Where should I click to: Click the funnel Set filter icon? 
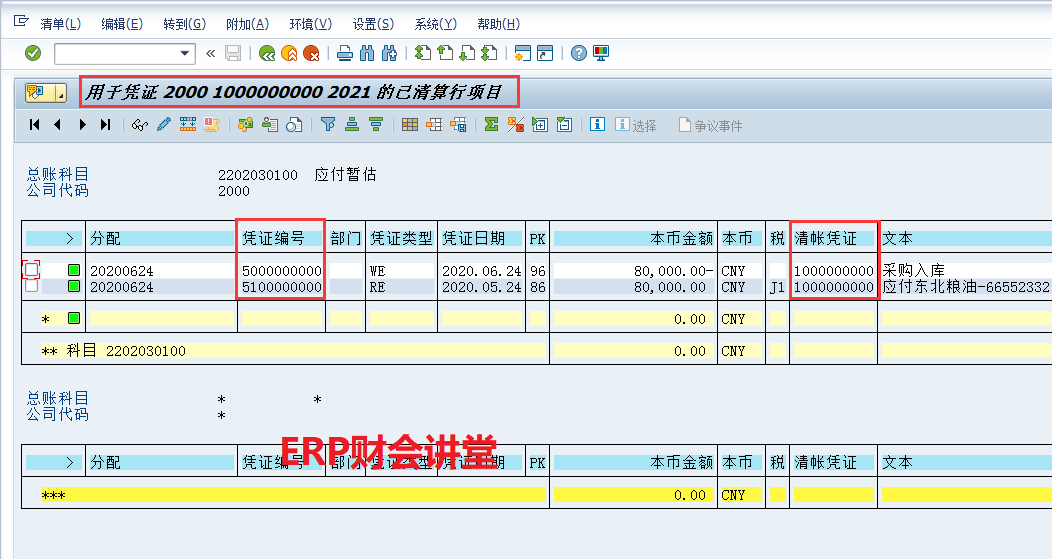click(327, 125)
